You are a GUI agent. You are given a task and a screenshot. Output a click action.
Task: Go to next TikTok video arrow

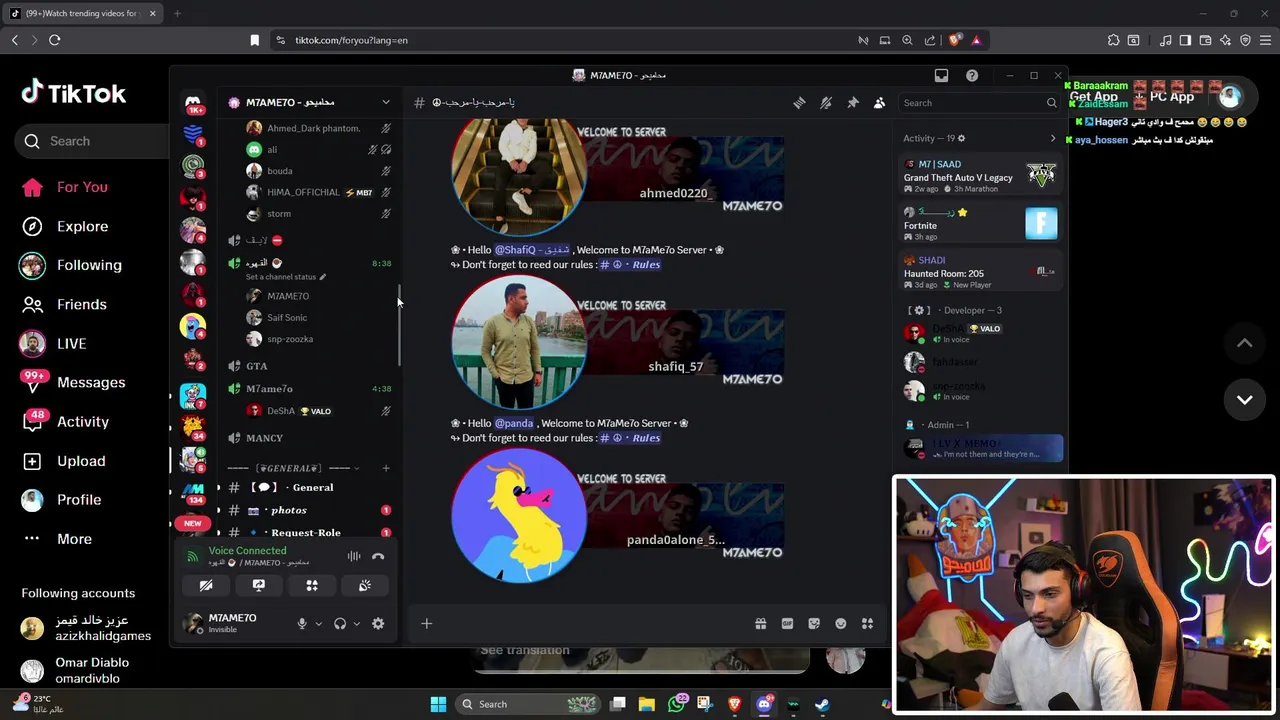(1245, 399)
